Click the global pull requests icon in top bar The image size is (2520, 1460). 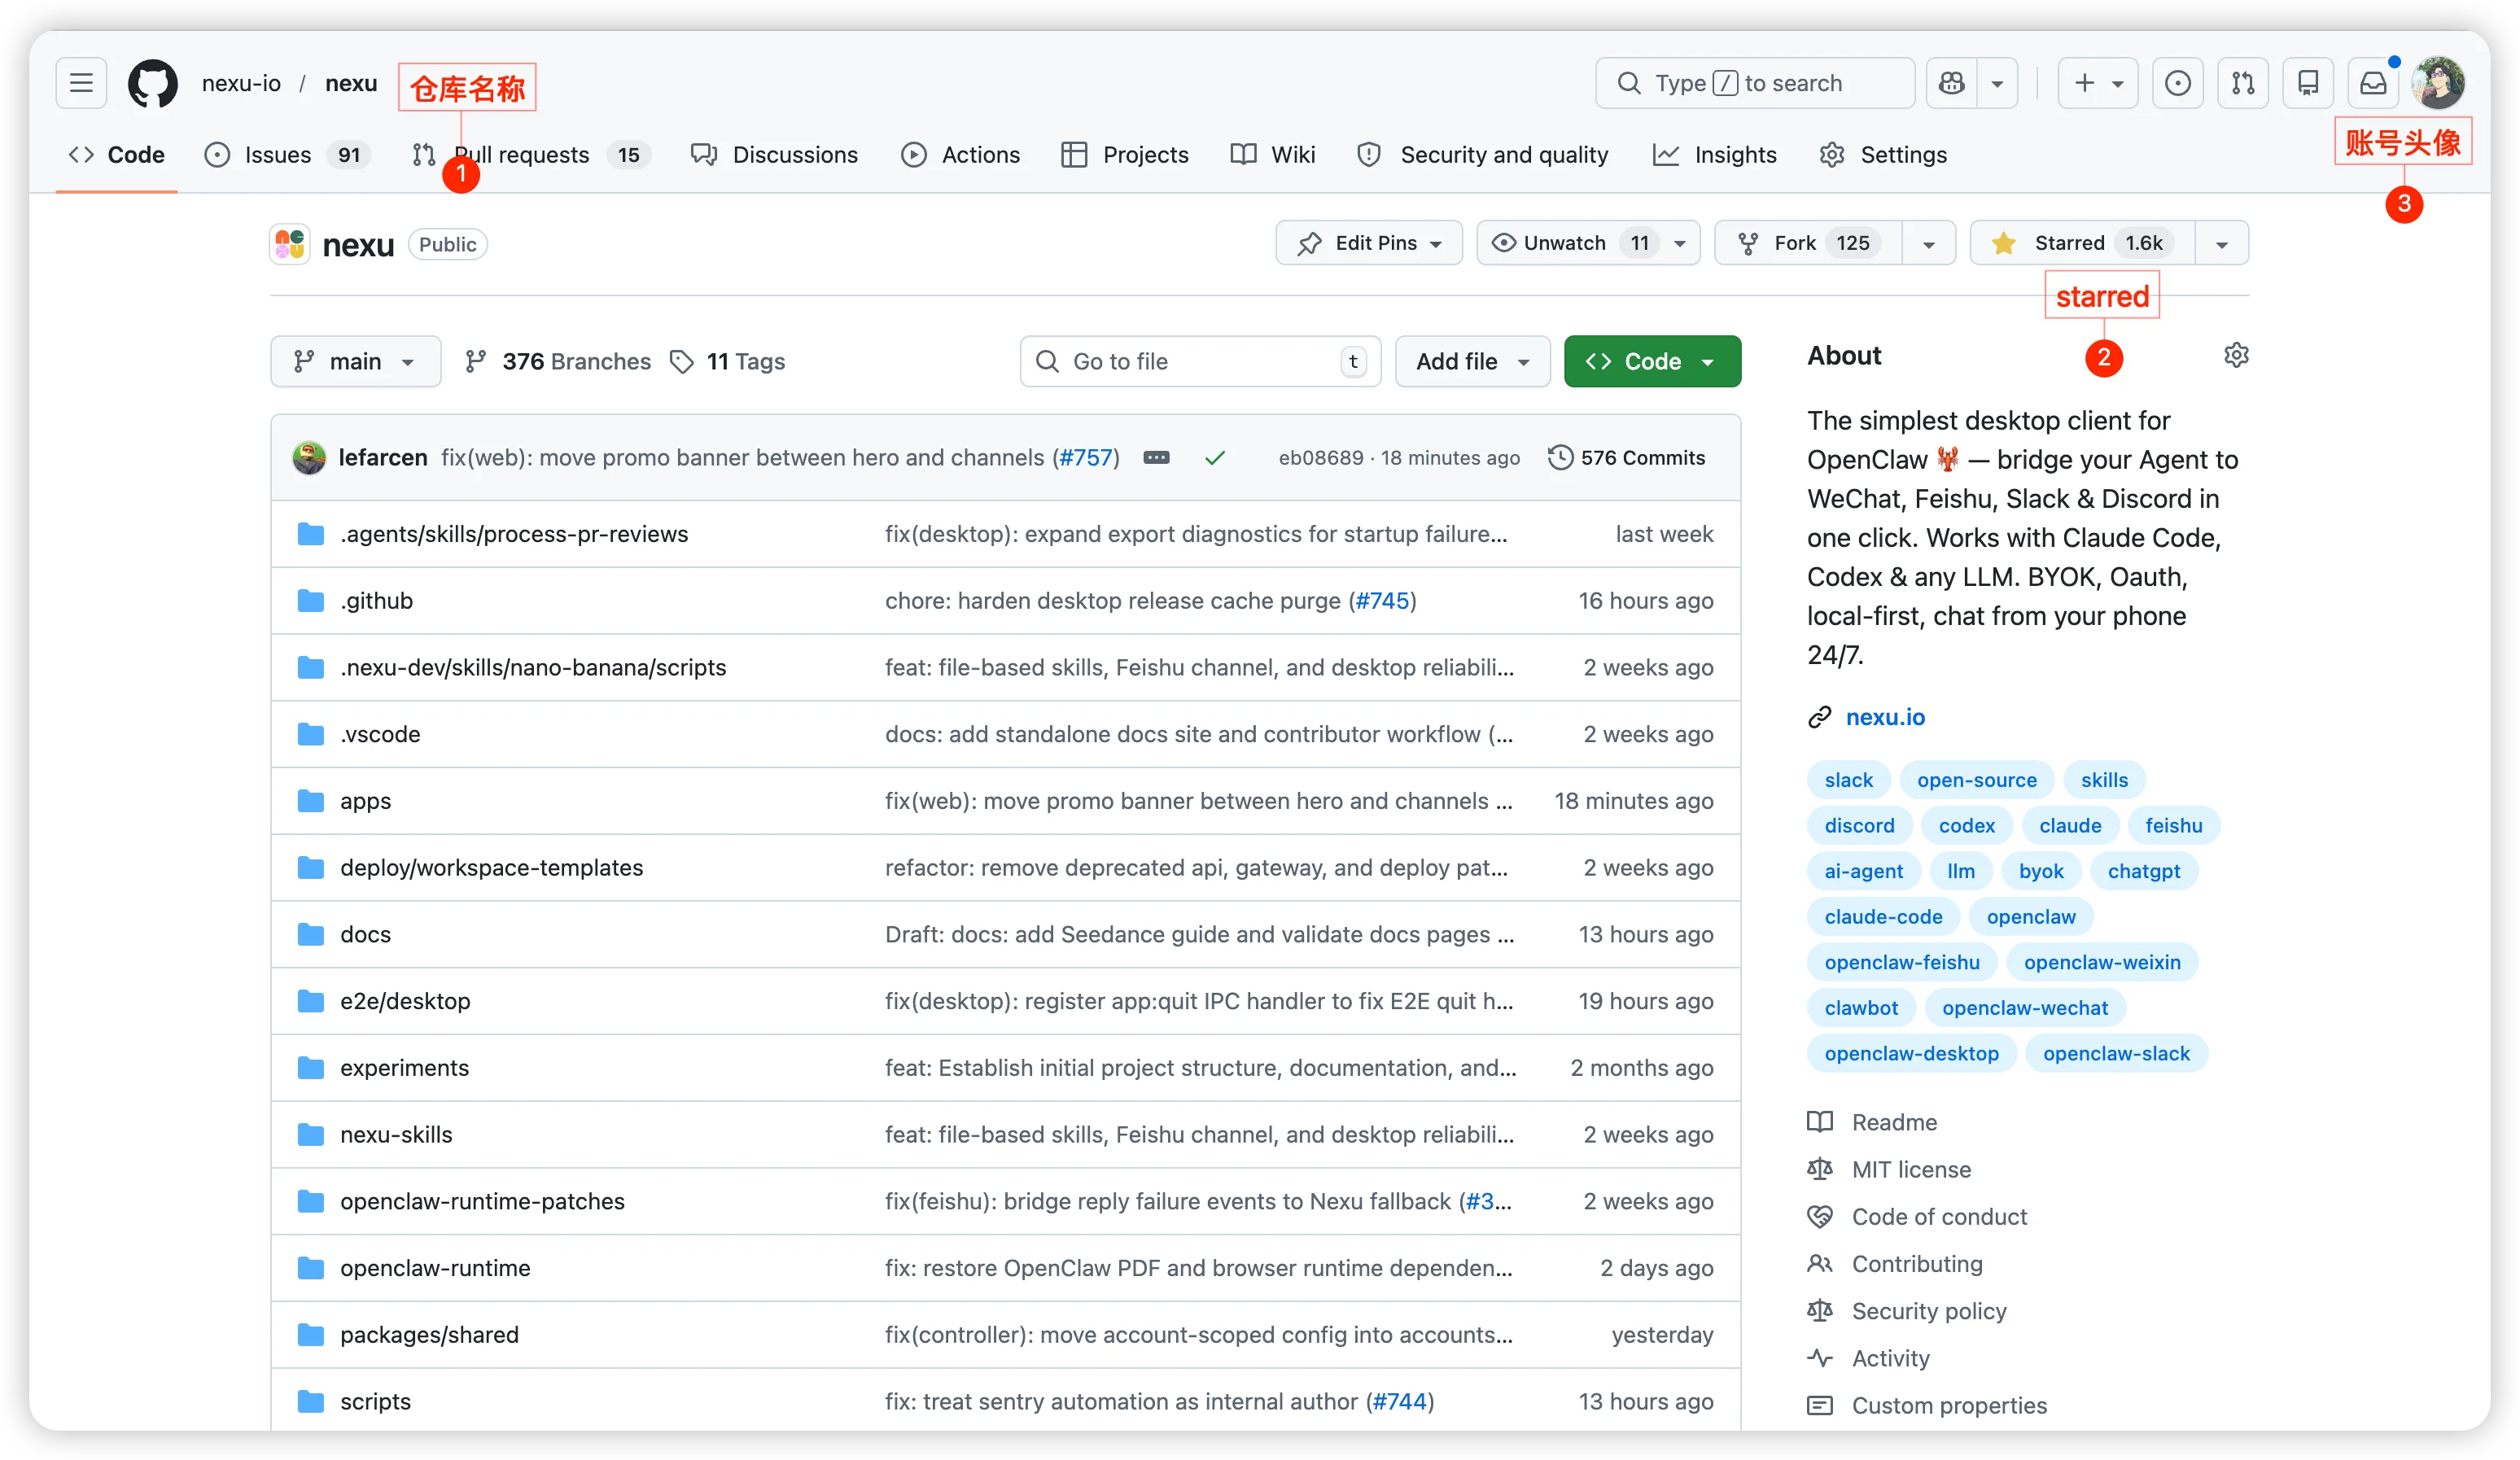click(2243, 83)
